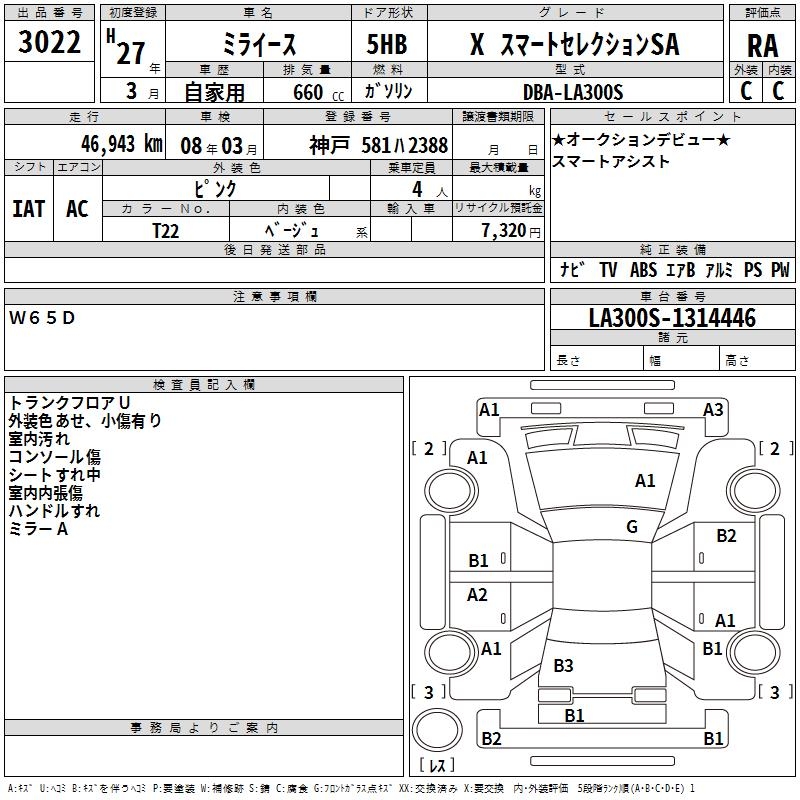The width and height of the screenshot is (800, 800).
Task: Click the C grade under 内装
Action: [x=778, y=91]
